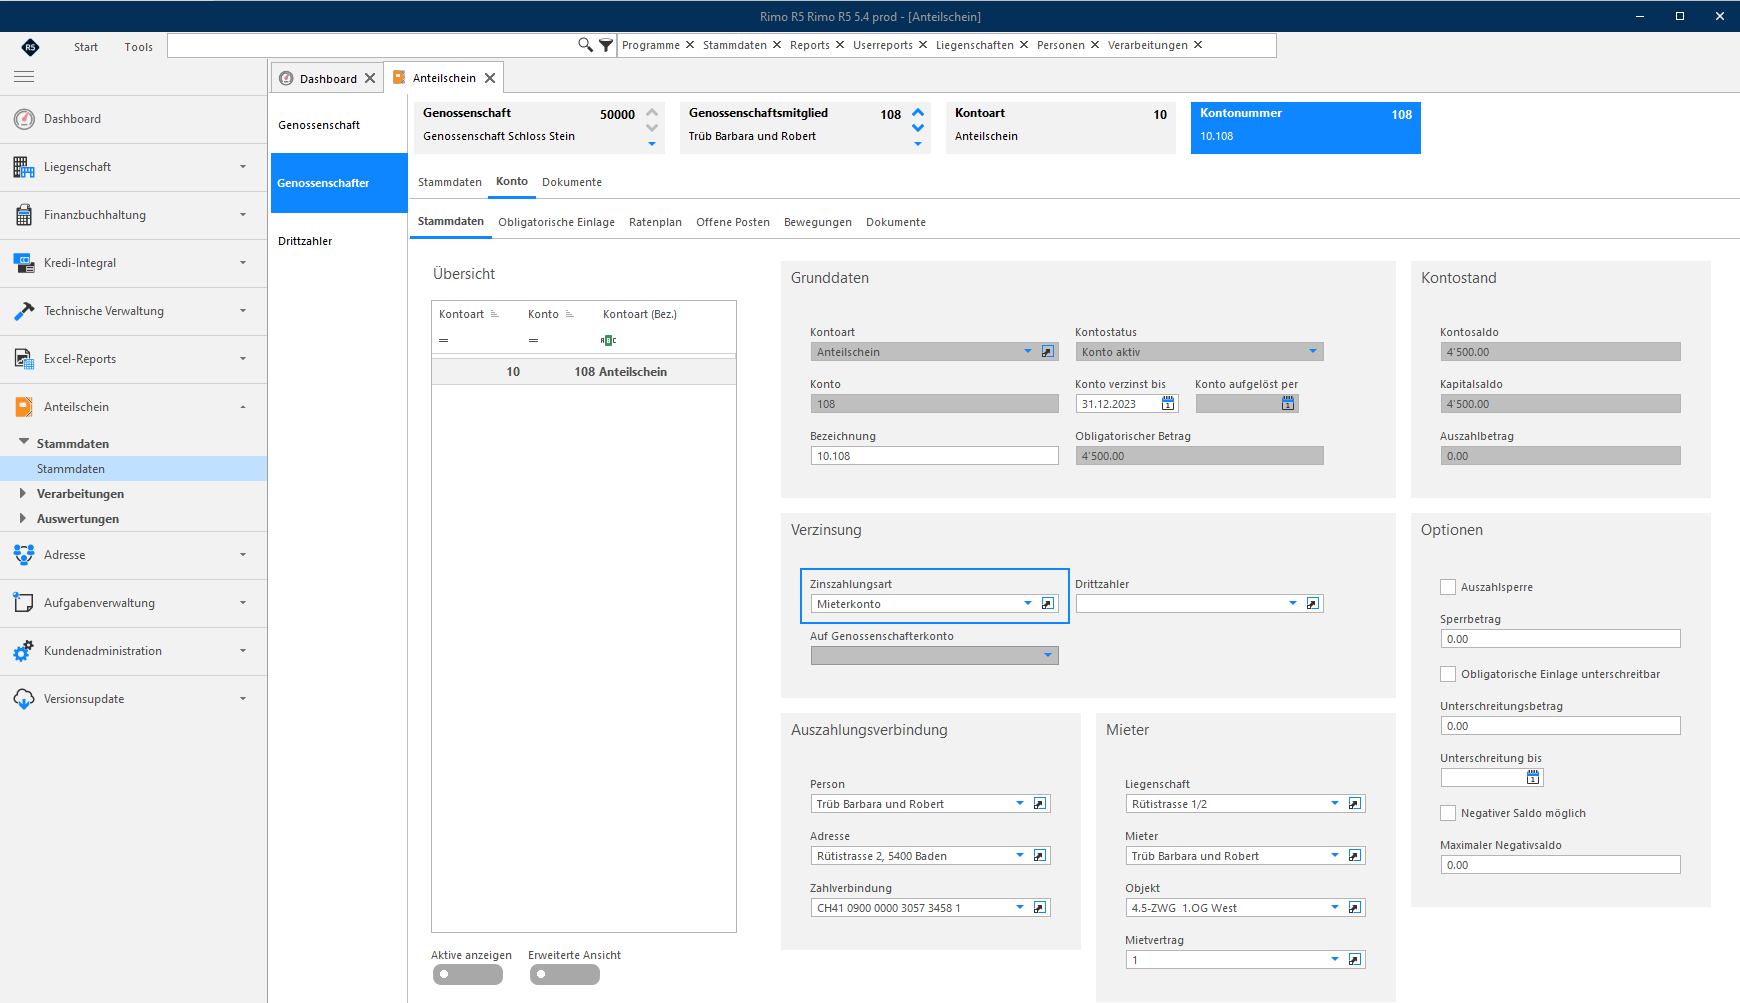The width and height of the screenshot is (1740, 1003).
Task: Open the Tools menu
Action: tap(139, 47)
